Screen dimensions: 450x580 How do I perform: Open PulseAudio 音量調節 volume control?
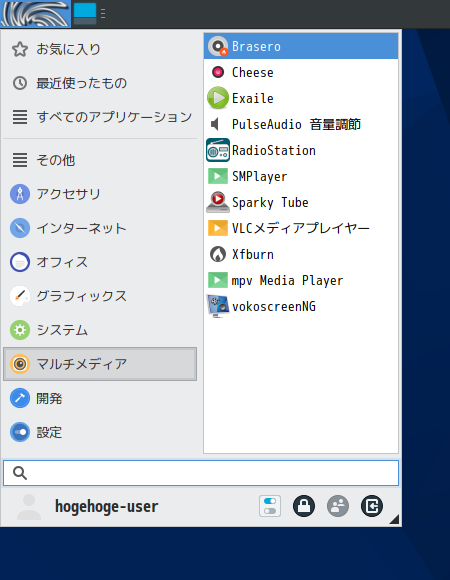pos(301,124)
